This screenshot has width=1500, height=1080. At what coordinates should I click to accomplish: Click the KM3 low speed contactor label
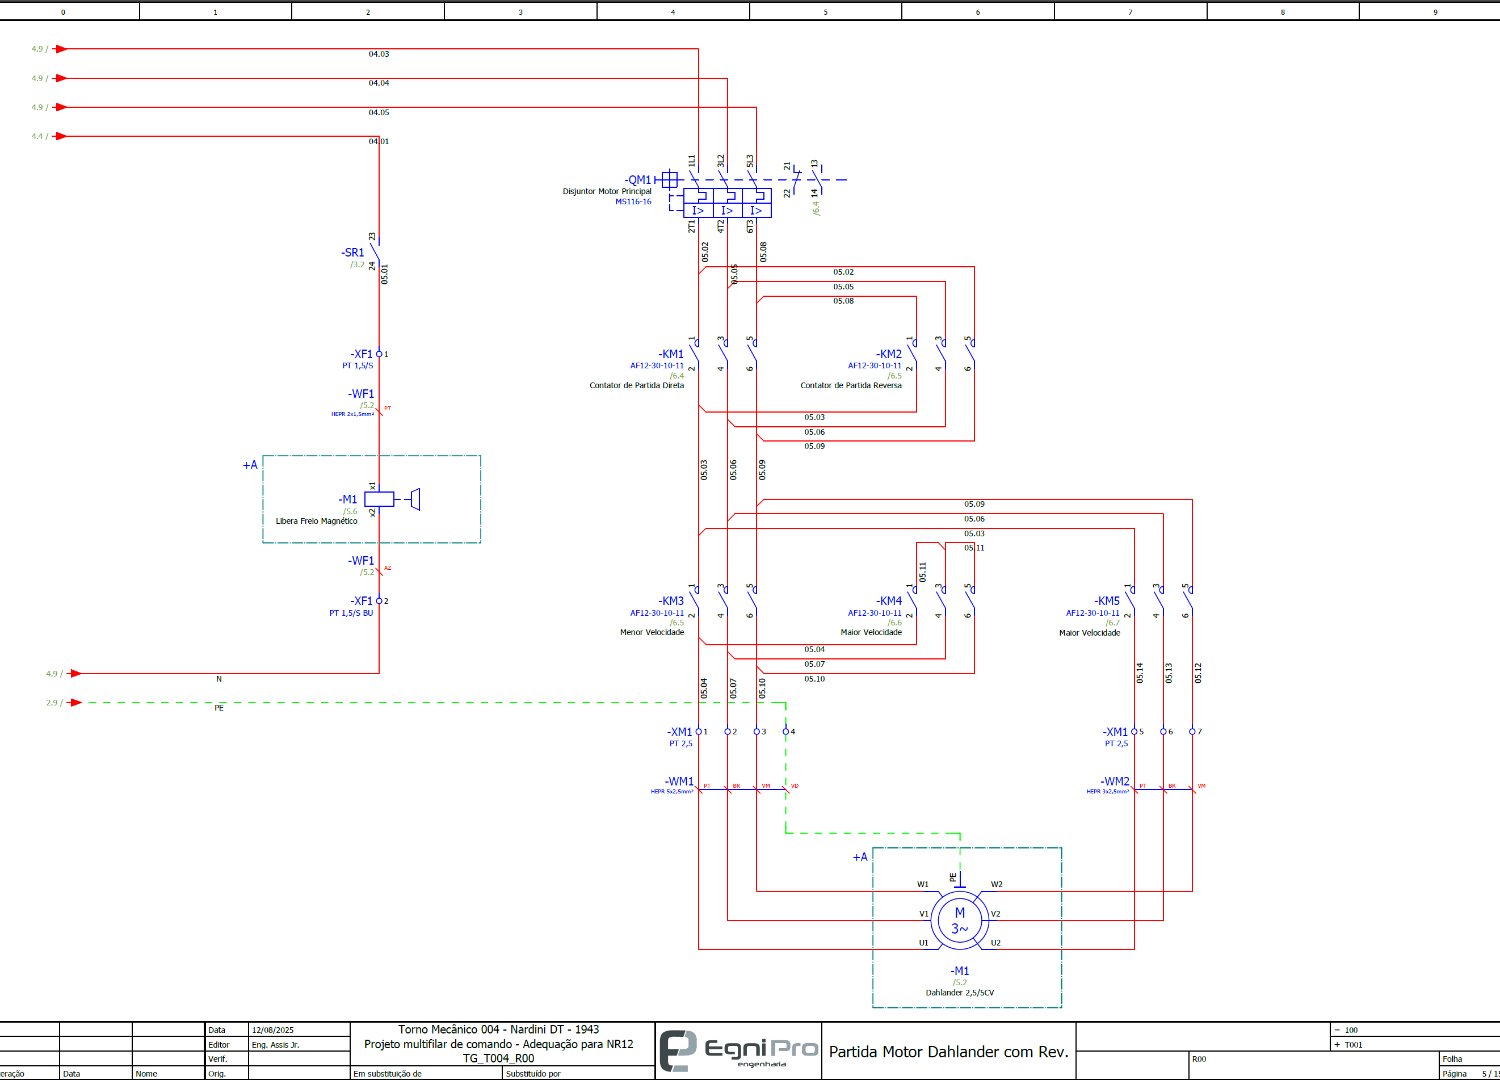(671, 601)
